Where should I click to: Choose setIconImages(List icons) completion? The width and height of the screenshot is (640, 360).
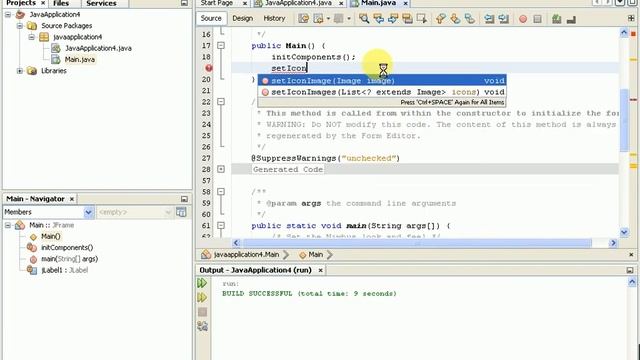tap(382, 92)
